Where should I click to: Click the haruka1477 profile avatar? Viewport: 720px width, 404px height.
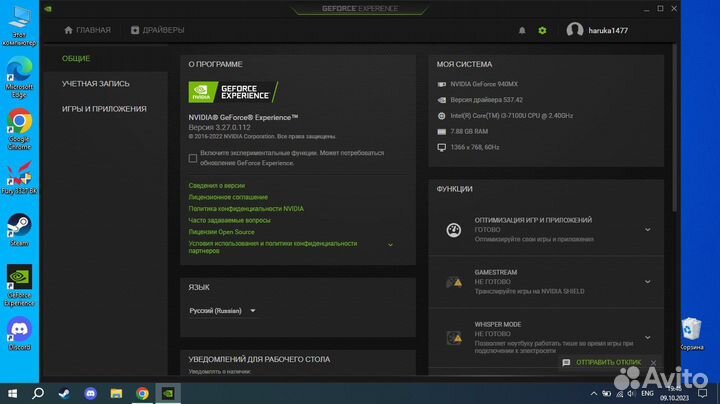click(x=574, y=30)
